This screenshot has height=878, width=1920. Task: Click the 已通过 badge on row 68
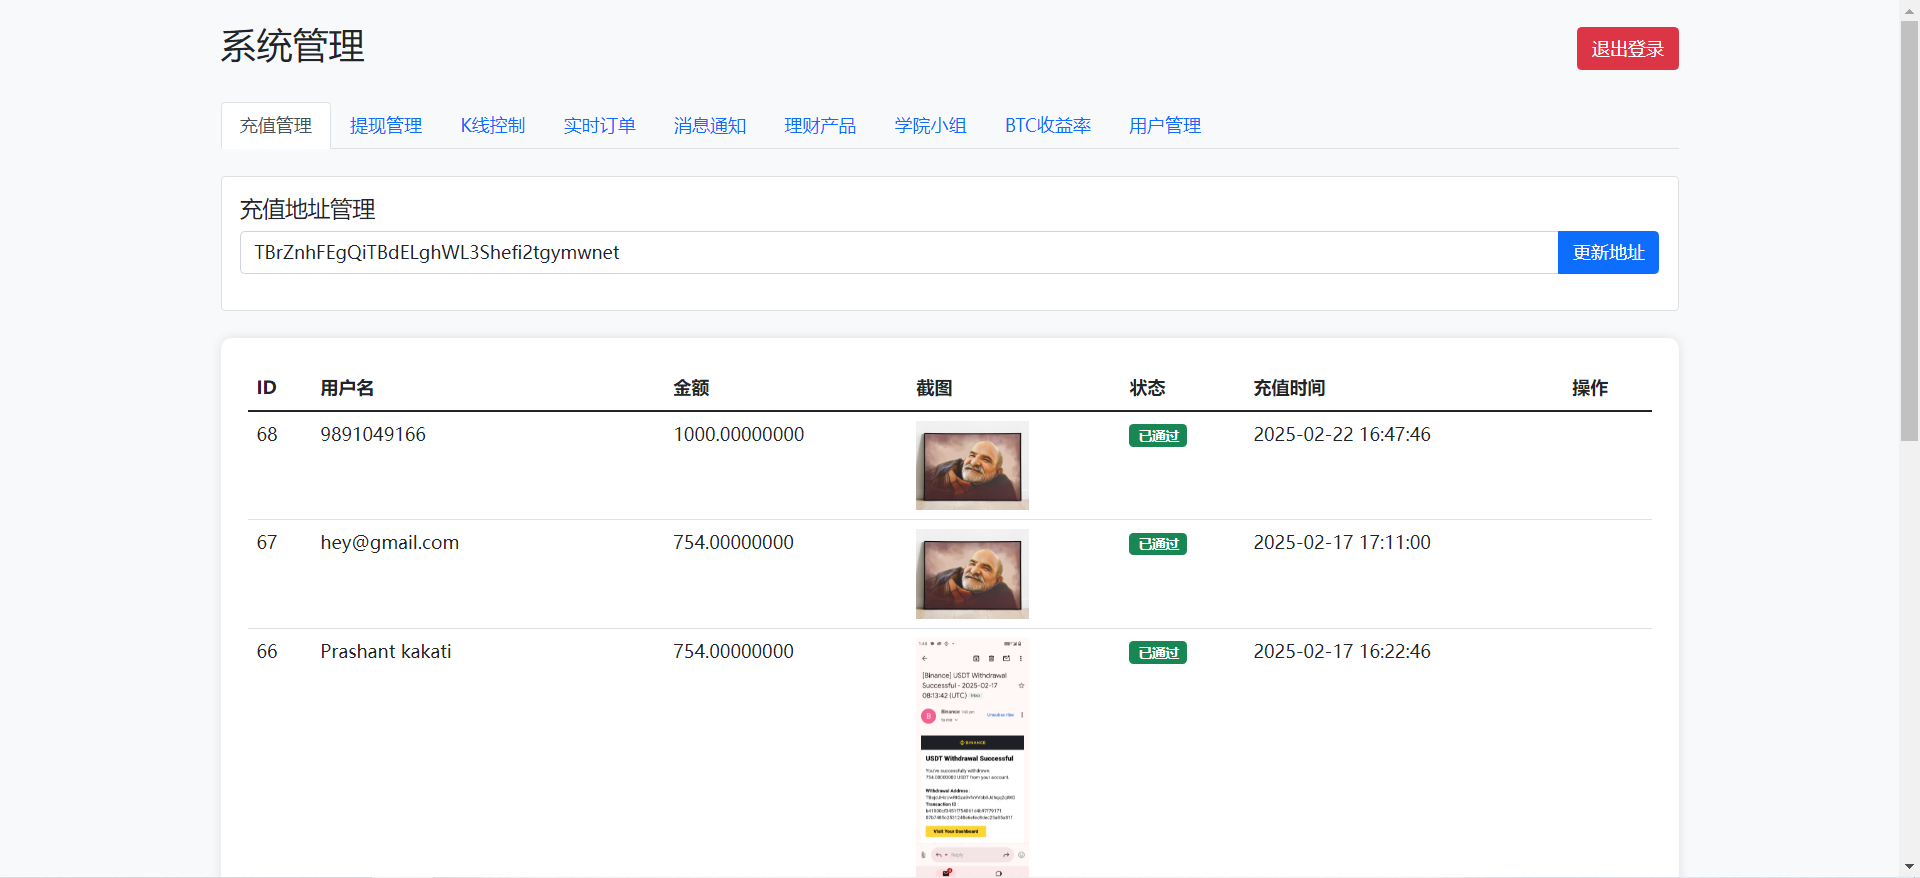tap(1157, 436)
